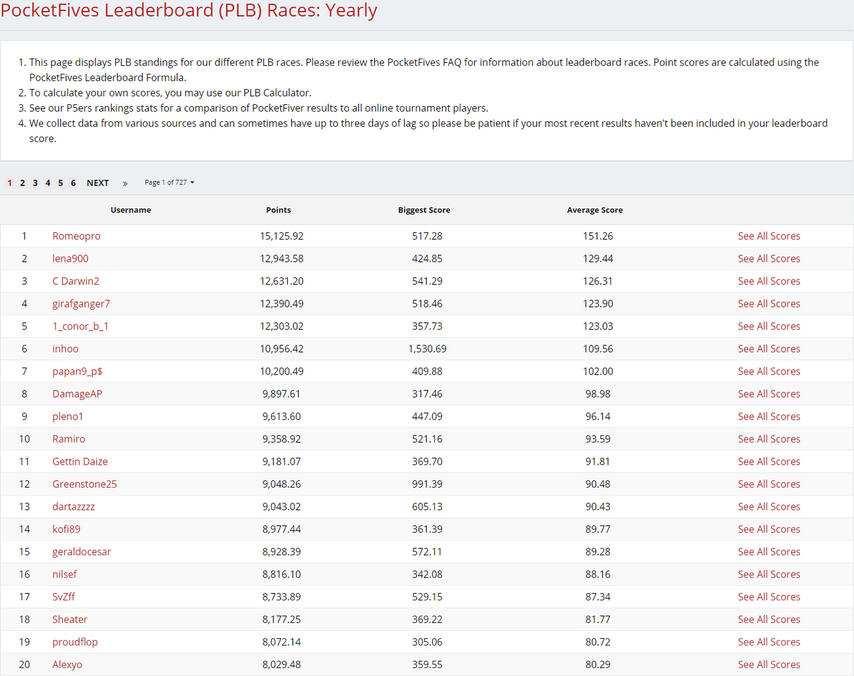Select Romeopro's points value 15,125.92
Screen dimensions: 854x676
coord(282,236)
